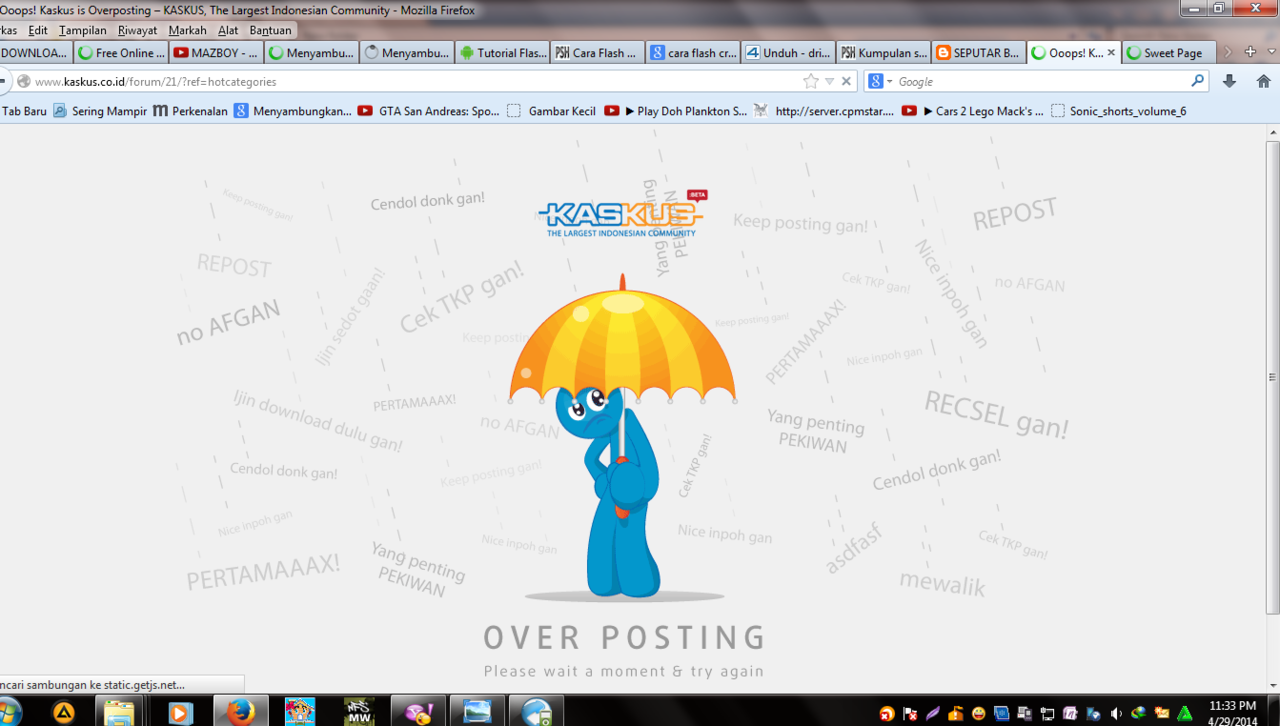The height and width of the screenshot is (726, 1280).
Task: Open the Downloads arrow in toolbar
Action: coord(1229,82)
